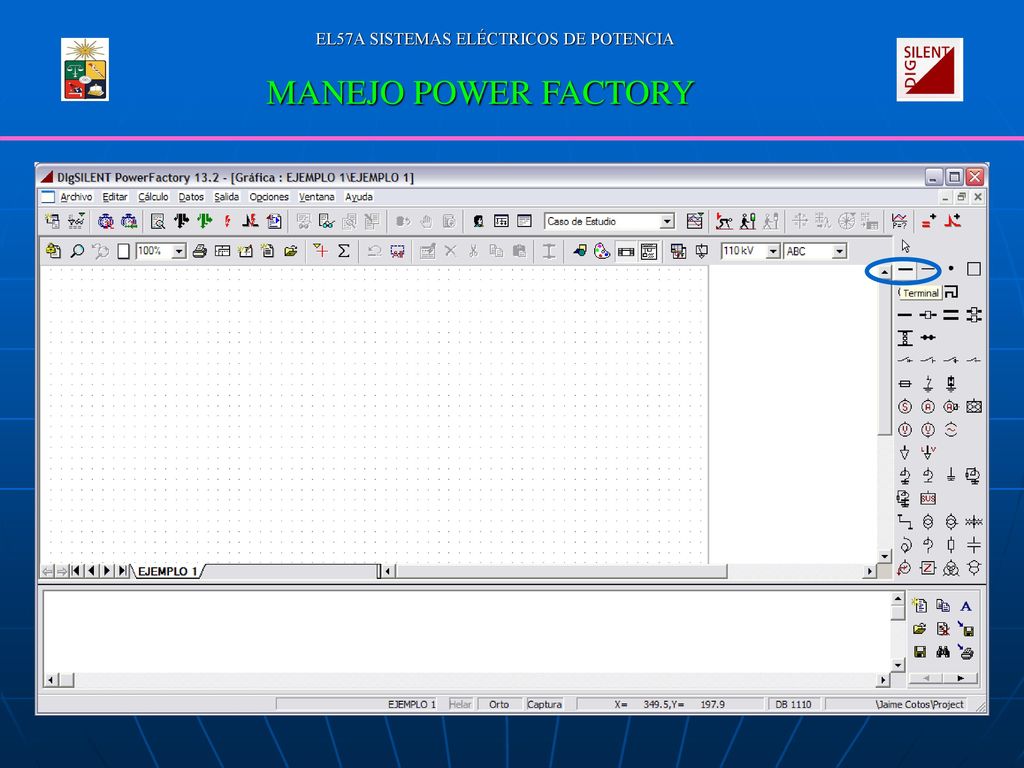1024x768 pixels.
Task: Select the AC voltage source wave symbol
Action: 951,429
